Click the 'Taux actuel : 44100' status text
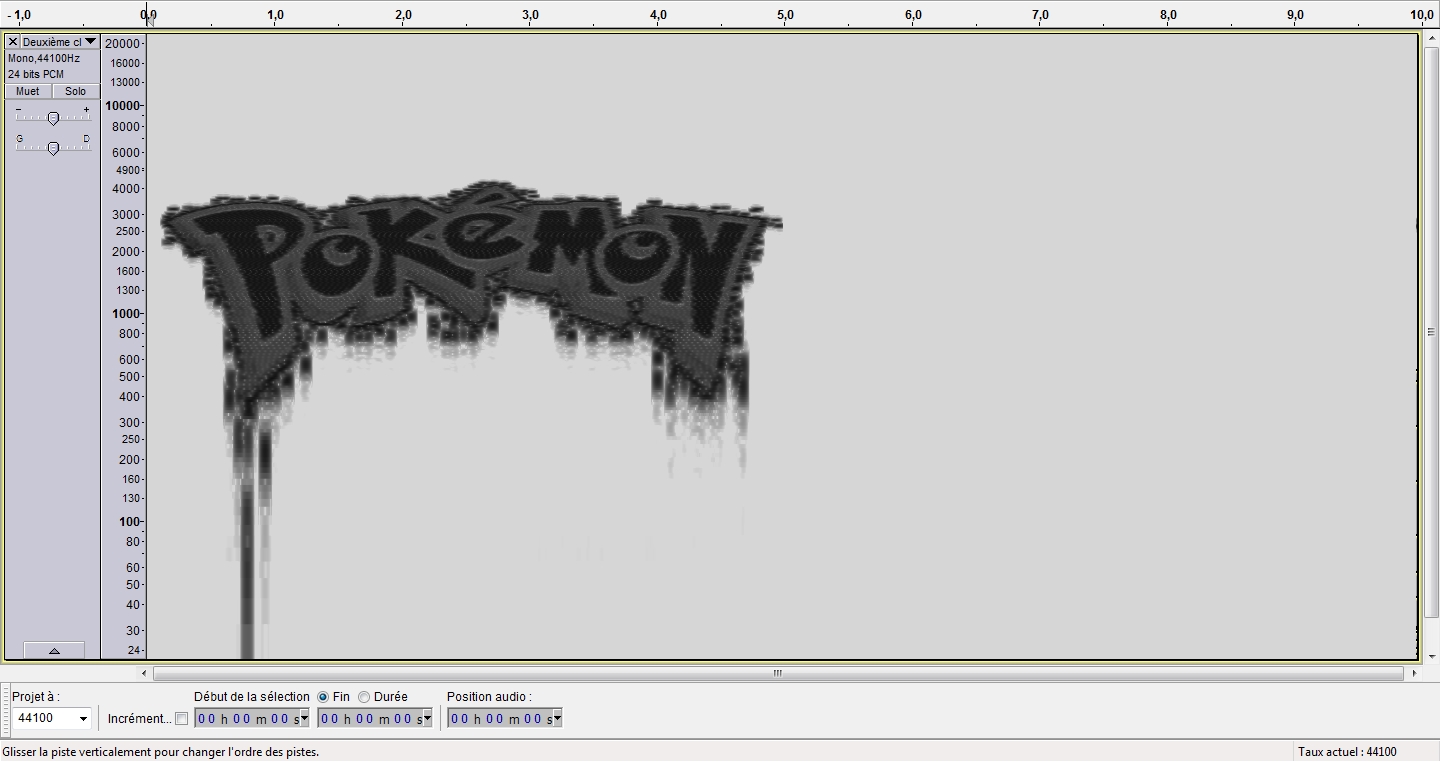Image resolution: width=1440 pixels, height=762 pixels. 1347,752
